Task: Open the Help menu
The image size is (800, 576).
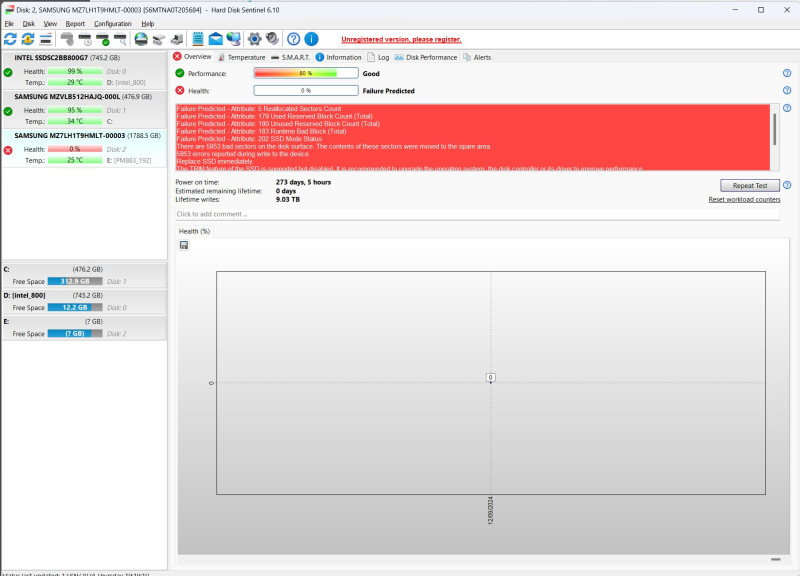Action: tap(147, 24)
